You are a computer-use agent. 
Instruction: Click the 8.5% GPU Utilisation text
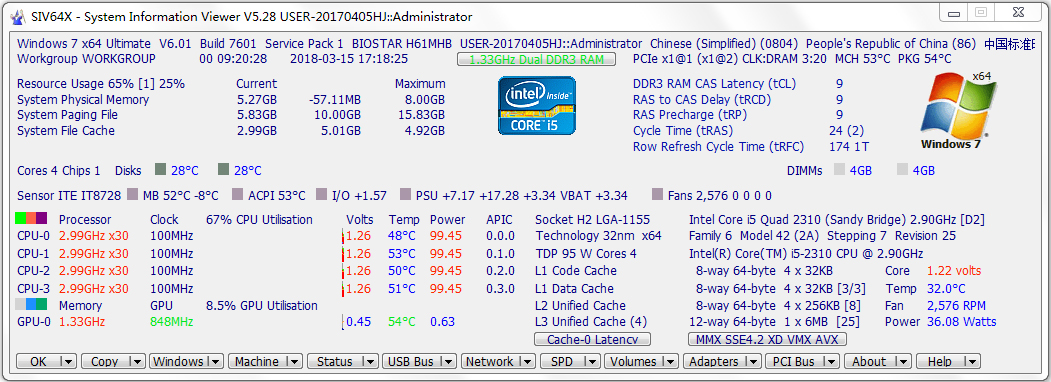262,305
